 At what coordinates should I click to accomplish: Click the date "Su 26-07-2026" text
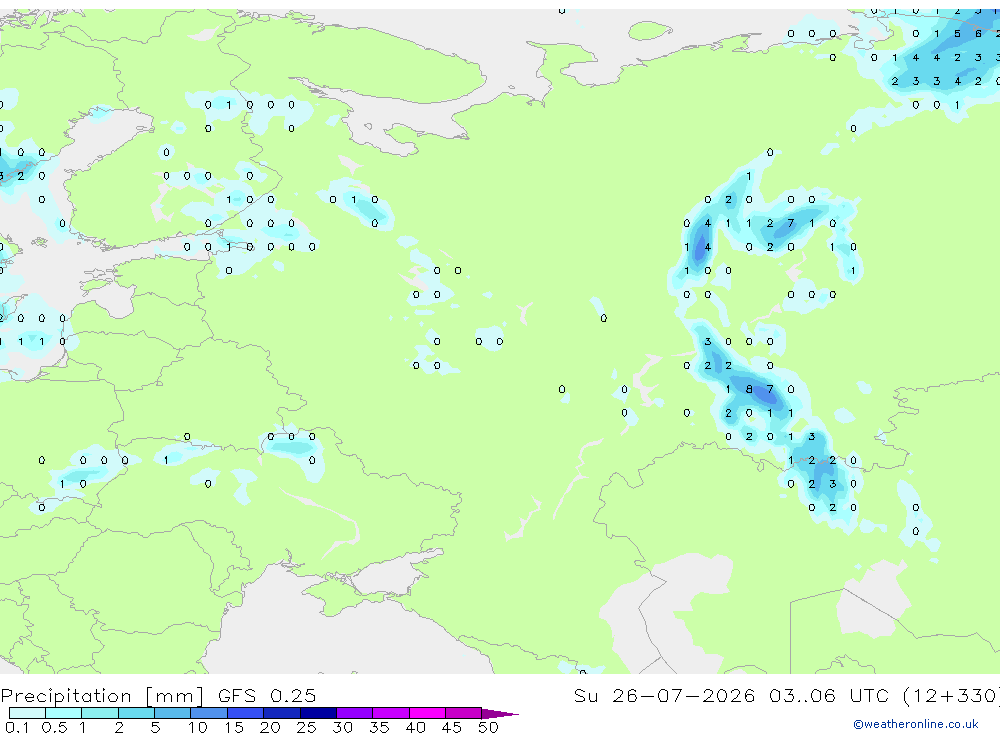pyautogui.click(x=665, y=696)
